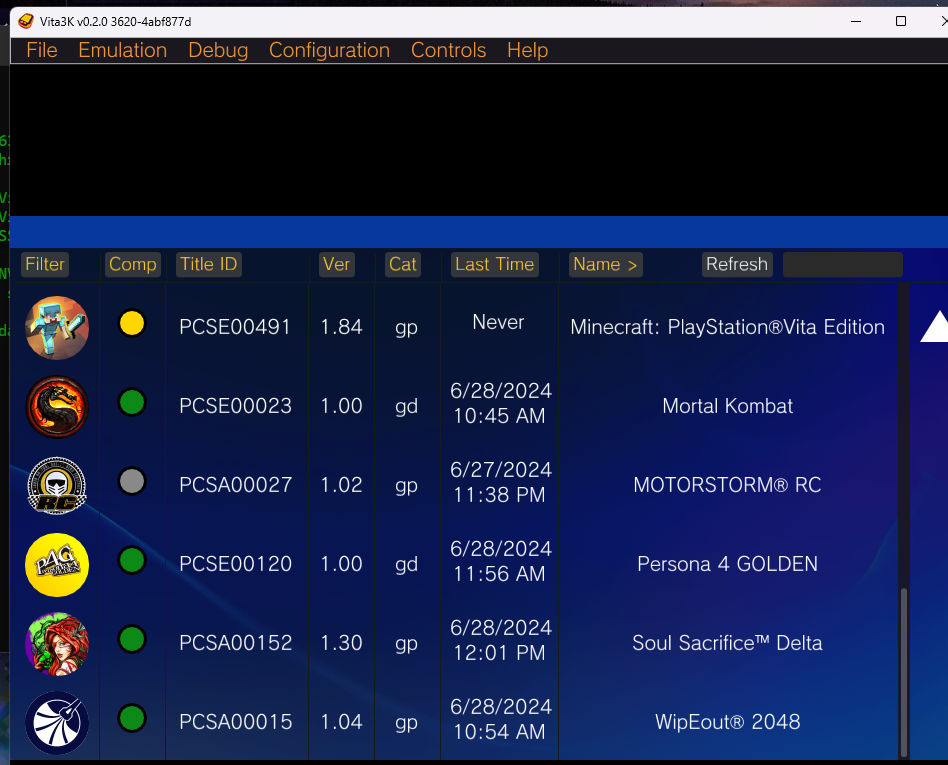Sort the list by Ver column
Screen dimensions: 948x765
click(x=336, y=264)
